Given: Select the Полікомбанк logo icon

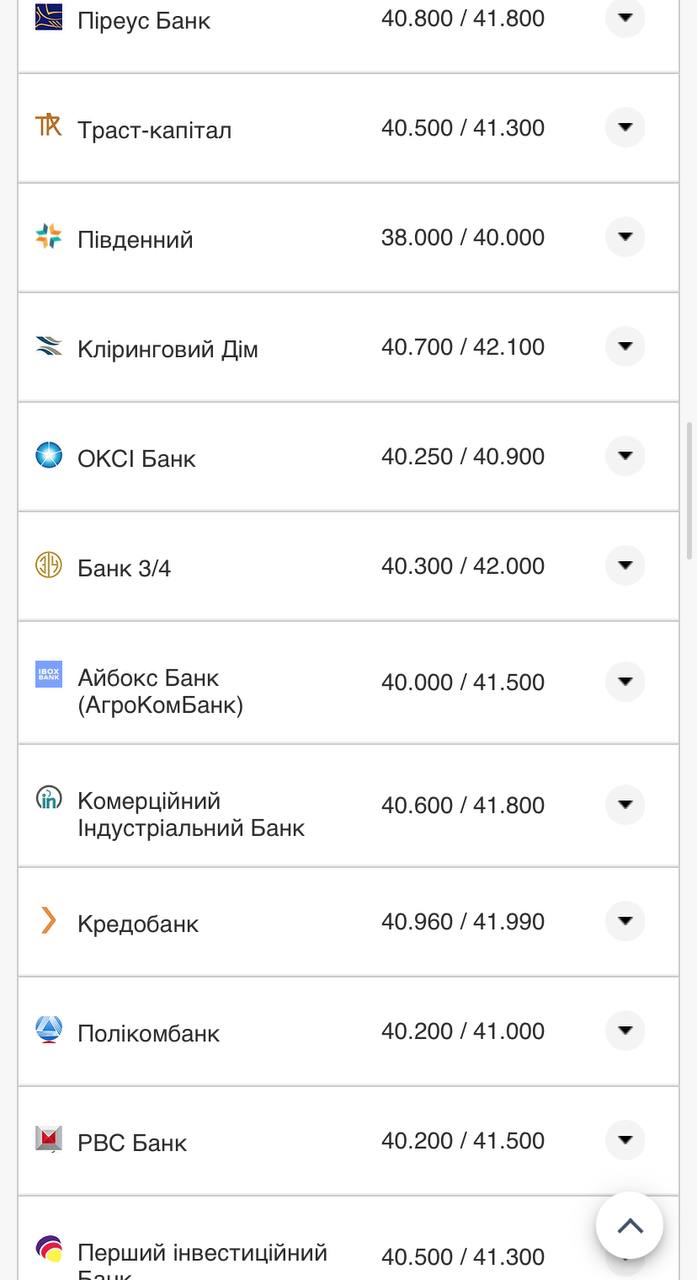Looking at the screenshot, I should (x=47, y=1031).
